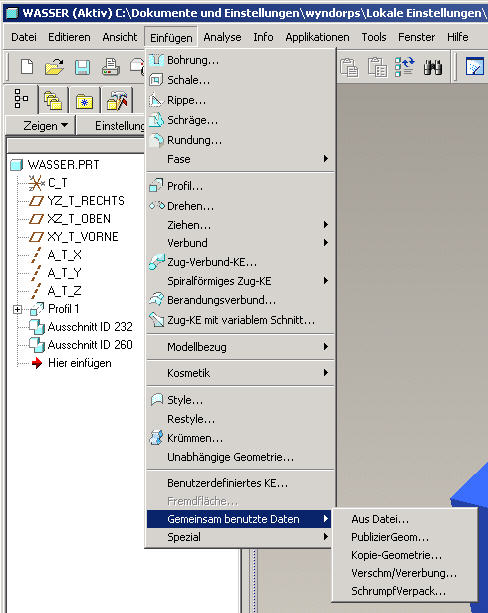Choose Rippe... menu entry
The image size is (488, 613).
[x=240, y=100]
